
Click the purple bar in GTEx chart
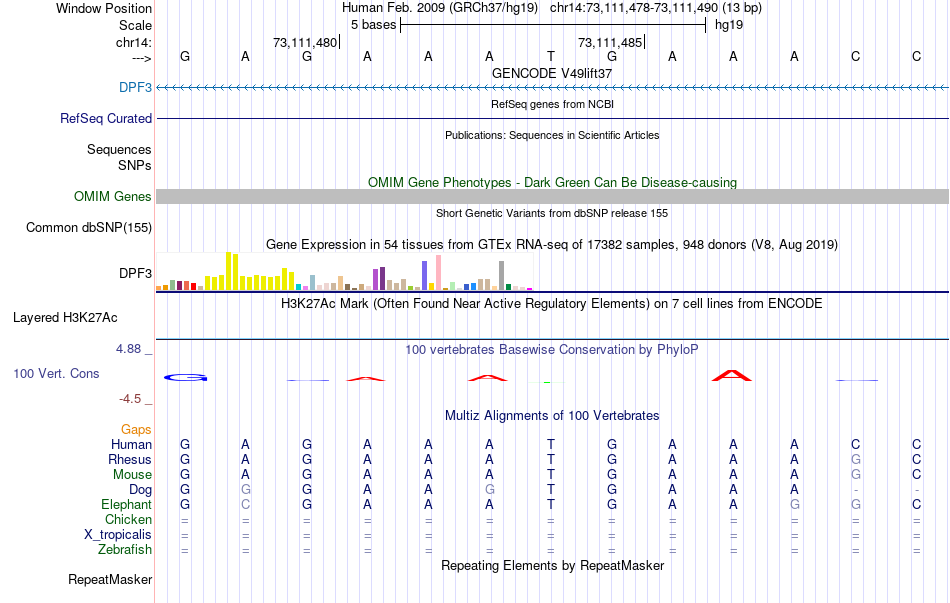pos(382,279)
